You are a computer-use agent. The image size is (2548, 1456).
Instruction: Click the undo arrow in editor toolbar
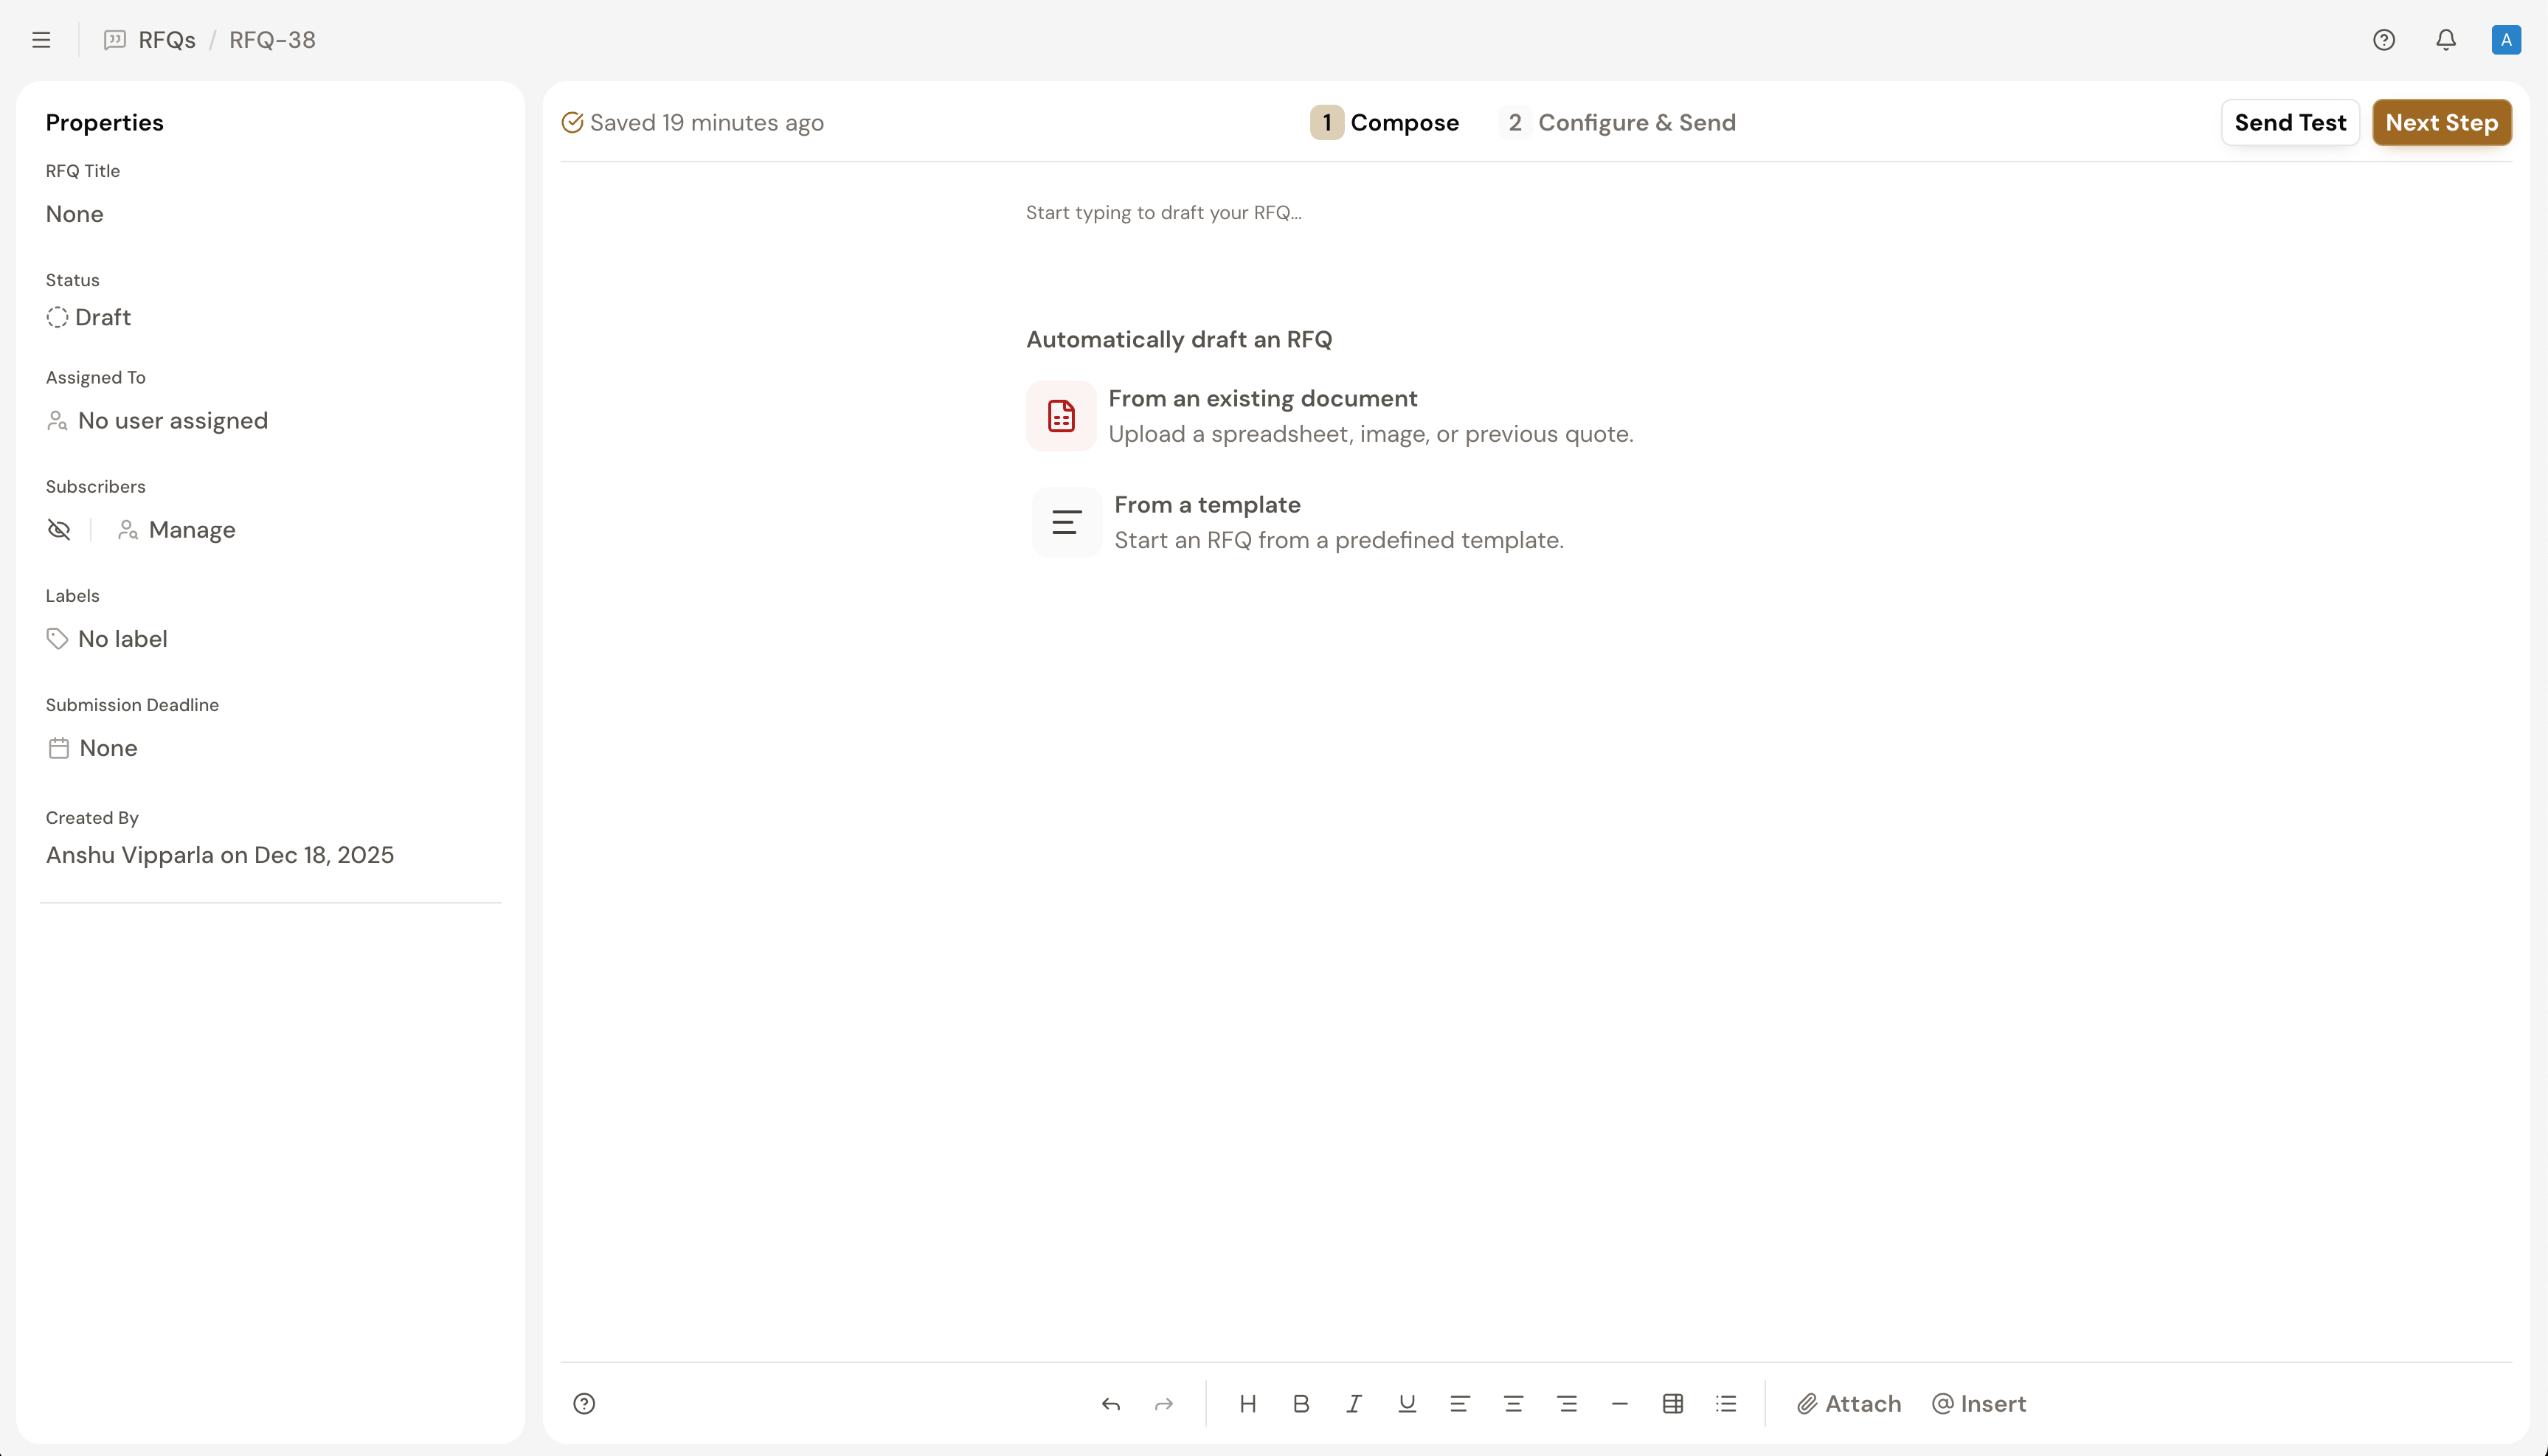click(x=1110, y=1404)
